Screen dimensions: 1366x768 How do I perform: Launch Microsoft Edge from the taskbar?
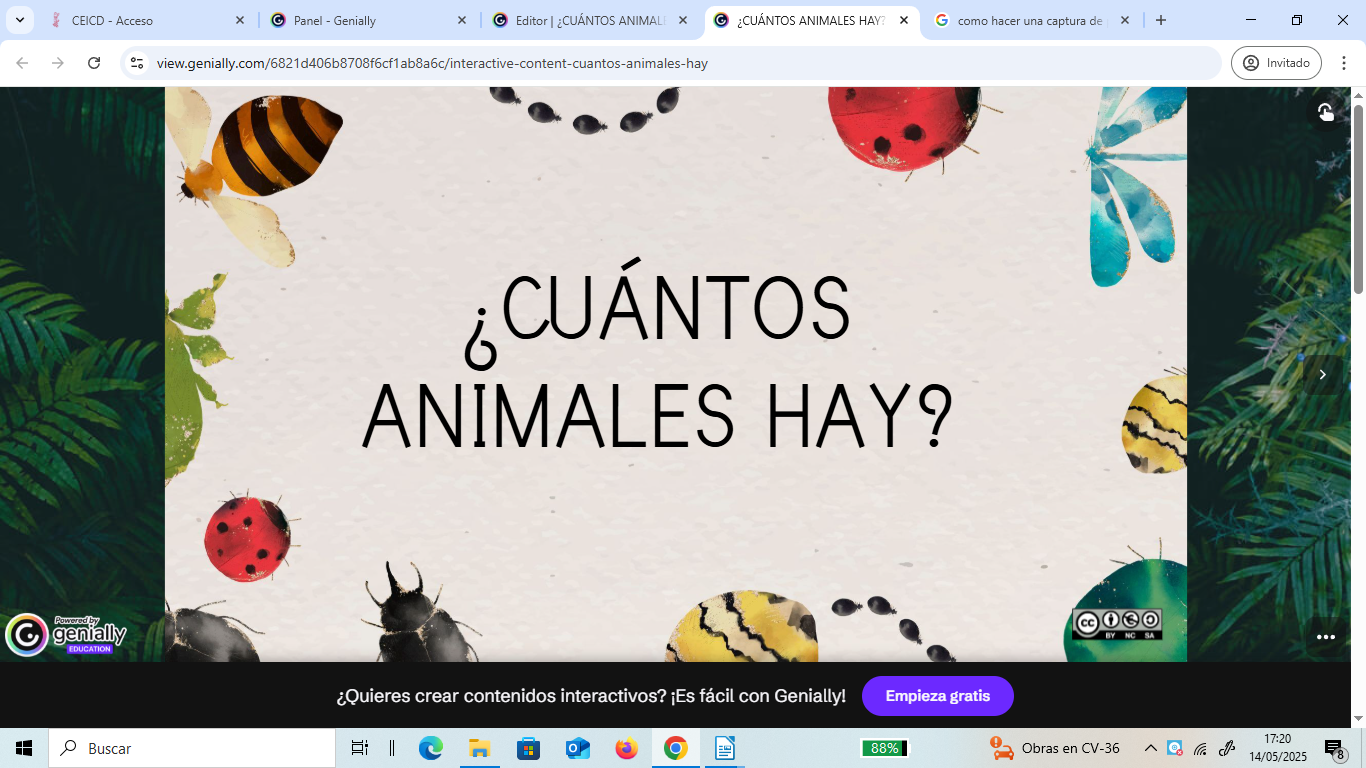tap(430, 747)
